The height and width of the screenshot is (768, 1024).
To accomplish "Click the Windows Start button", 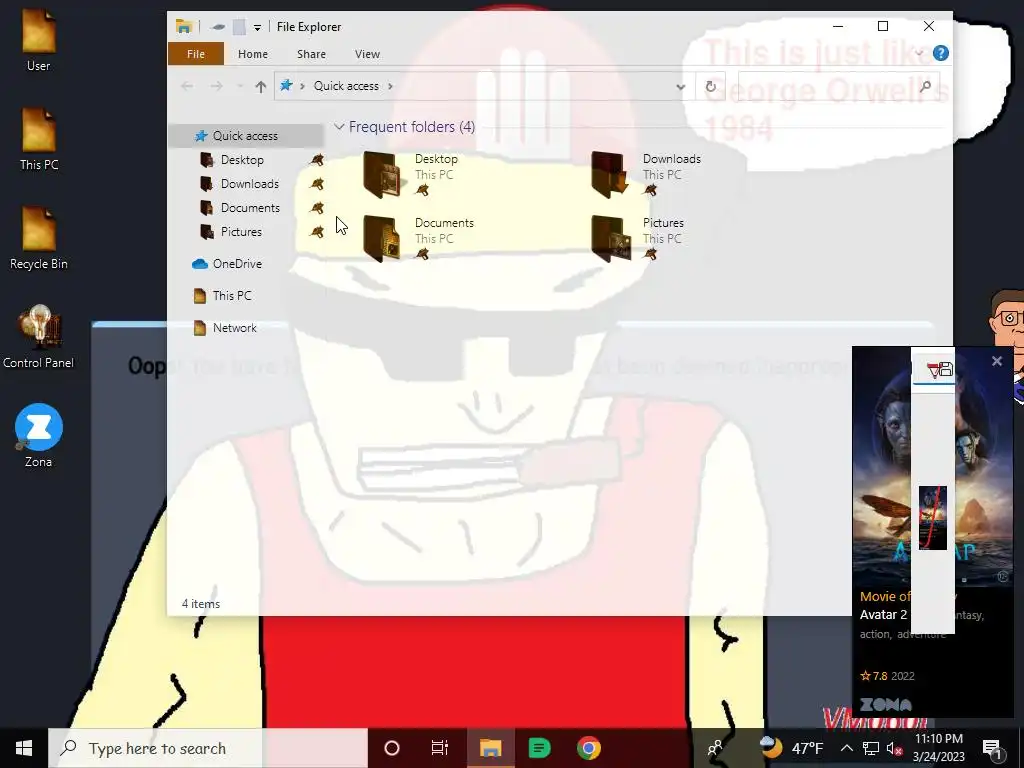I will click(x=24, y=748).
